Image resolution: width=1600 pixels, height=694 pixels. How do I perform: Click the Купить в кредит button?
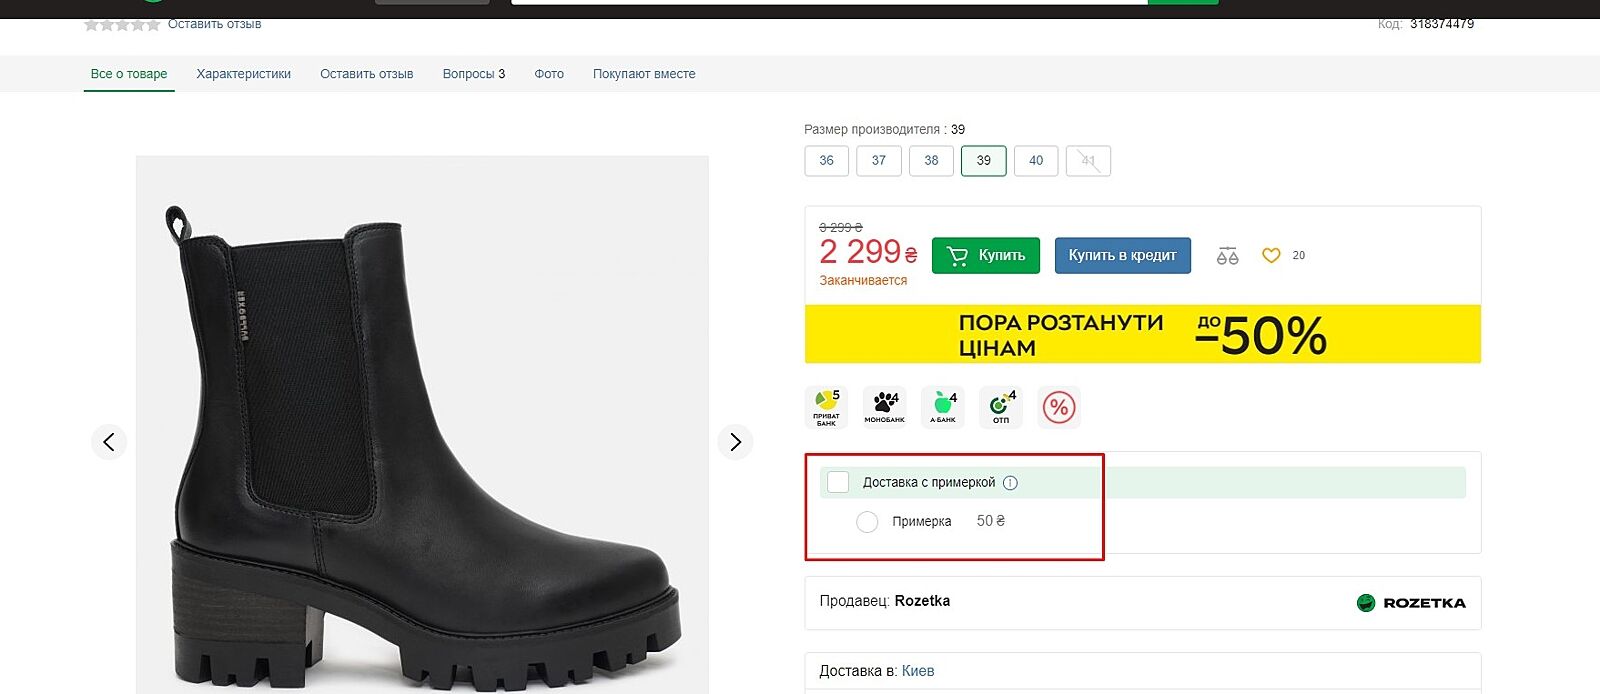(1122, 256)
